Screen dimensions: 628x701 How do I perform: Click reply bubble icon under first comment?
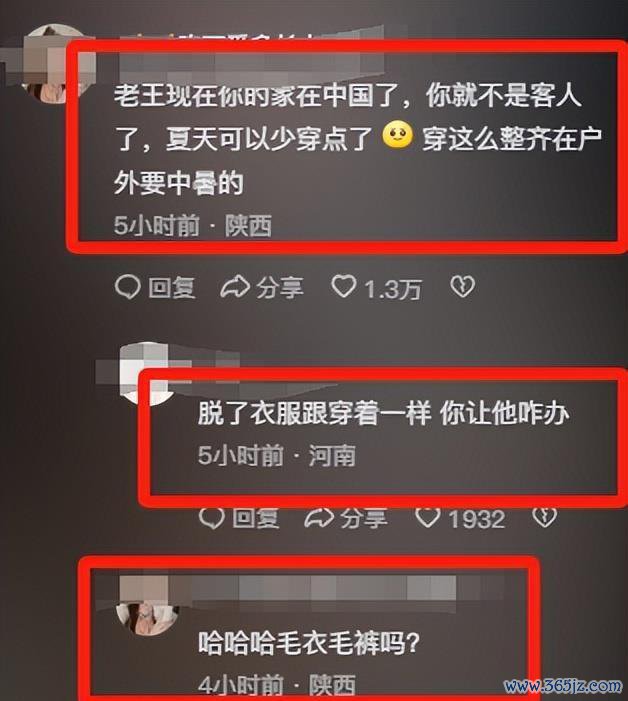click(x=127, y=287)
